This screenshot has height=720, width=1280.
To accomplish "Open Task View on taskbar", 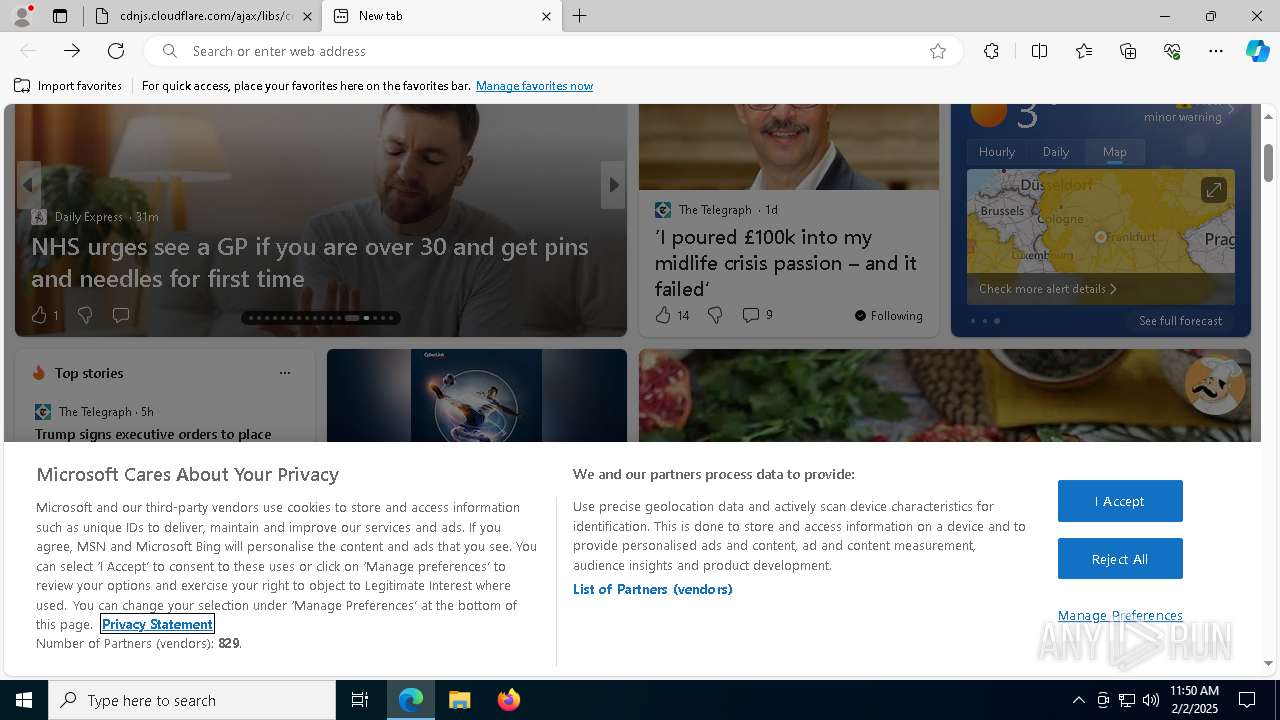I will [360, 700].
